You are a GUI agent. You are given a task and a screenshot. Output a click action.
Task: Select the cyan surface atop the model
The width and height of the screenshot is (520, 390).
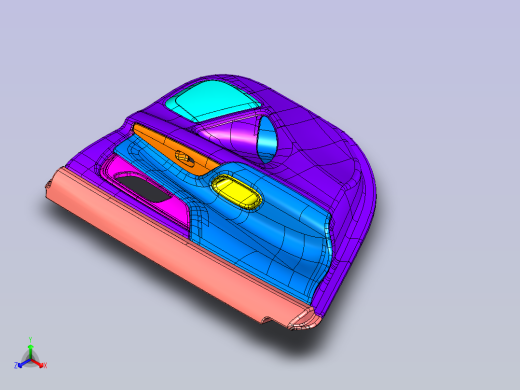point(213,100)
